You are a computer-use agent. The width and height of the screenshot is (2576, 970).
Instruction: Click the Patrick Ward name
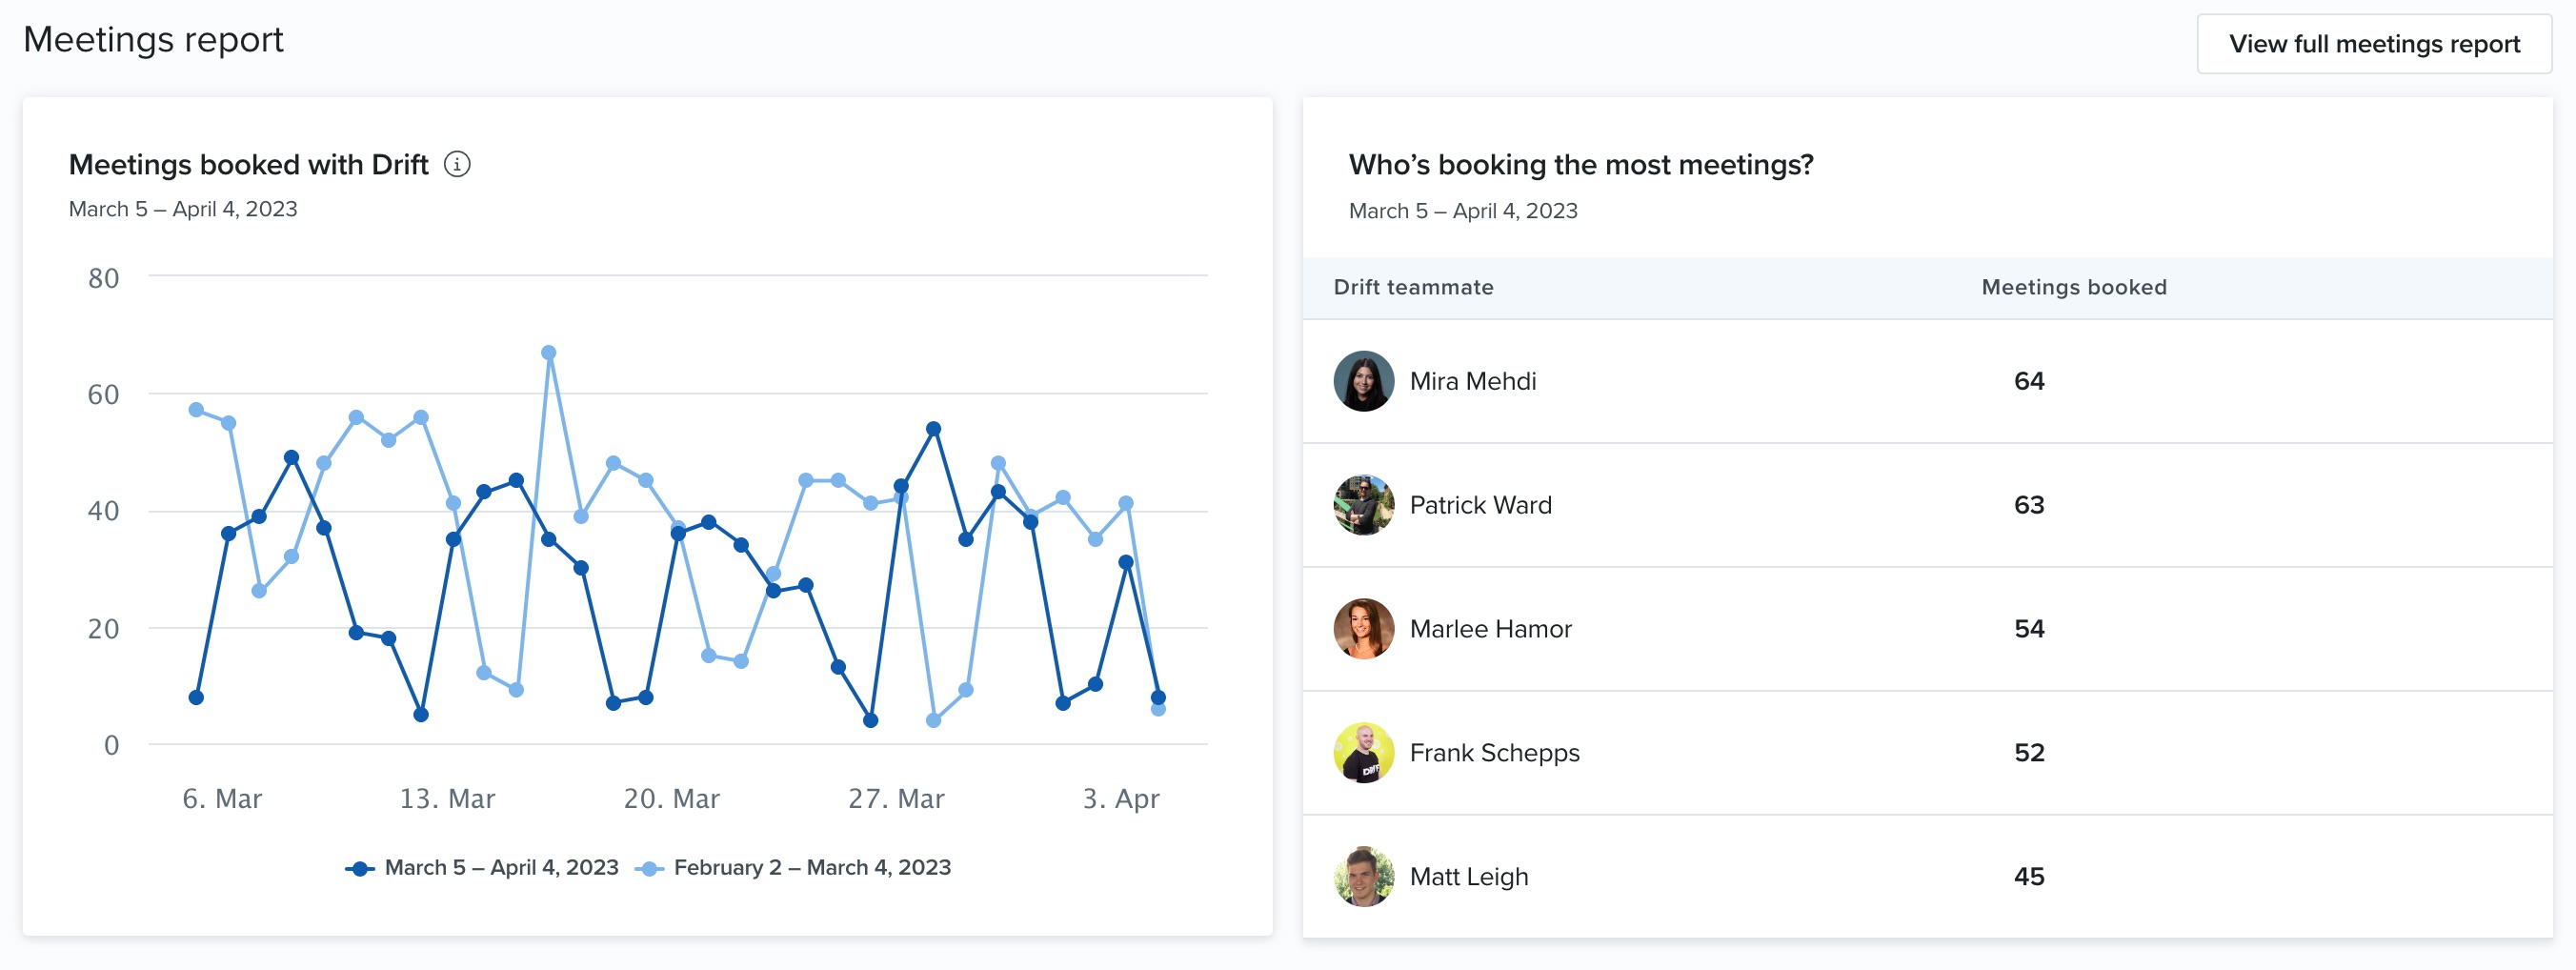(1480, 505)
